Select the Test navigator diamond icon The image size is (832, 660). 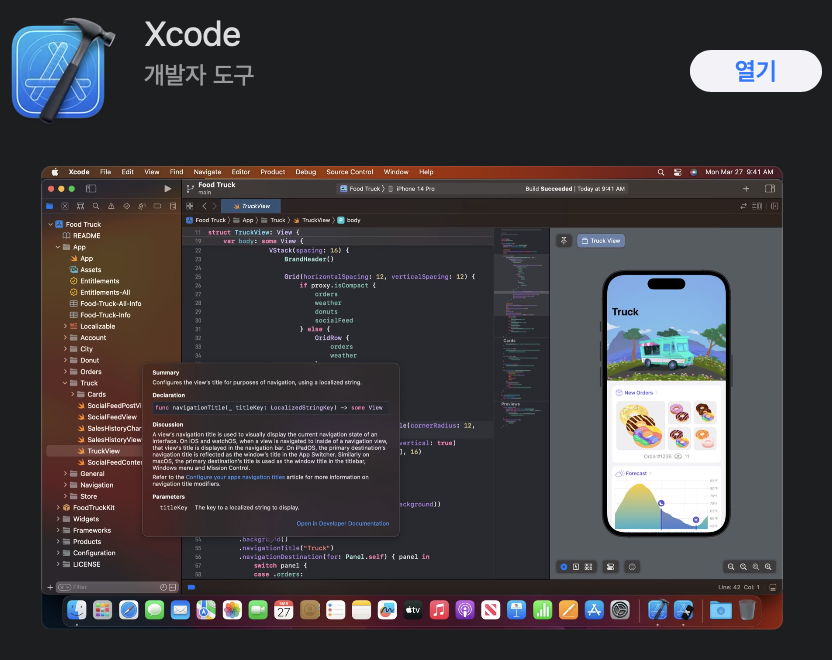tap(126, 206)
